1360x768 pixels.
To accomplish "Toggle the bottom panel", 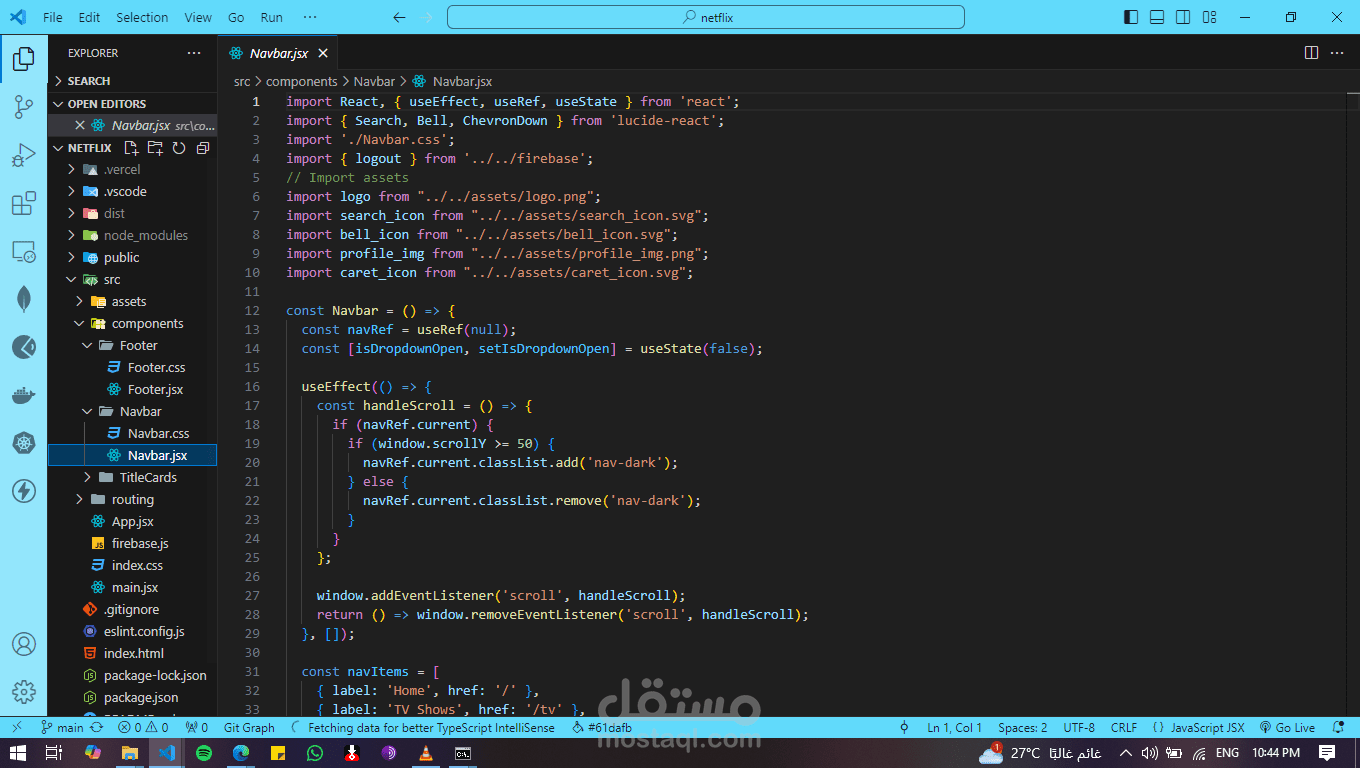I will pyautogui.click(x=1157, y=17).
